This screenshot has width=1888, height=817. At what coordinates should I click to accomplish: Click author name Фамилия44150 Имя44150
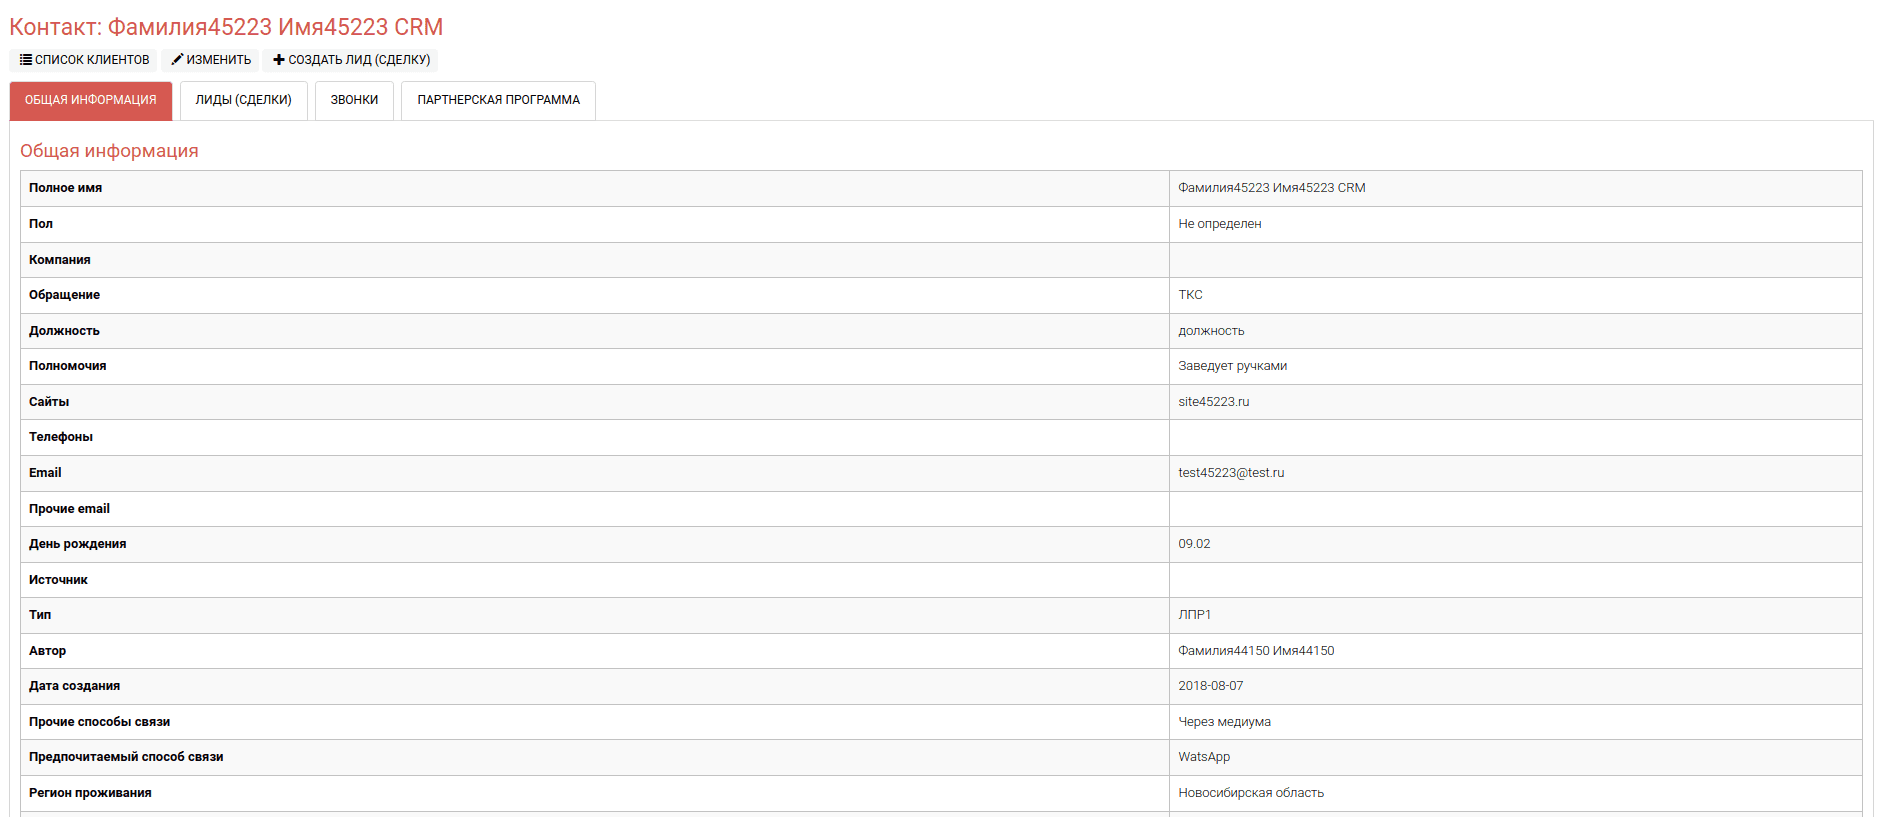(x=1256, y=651)
